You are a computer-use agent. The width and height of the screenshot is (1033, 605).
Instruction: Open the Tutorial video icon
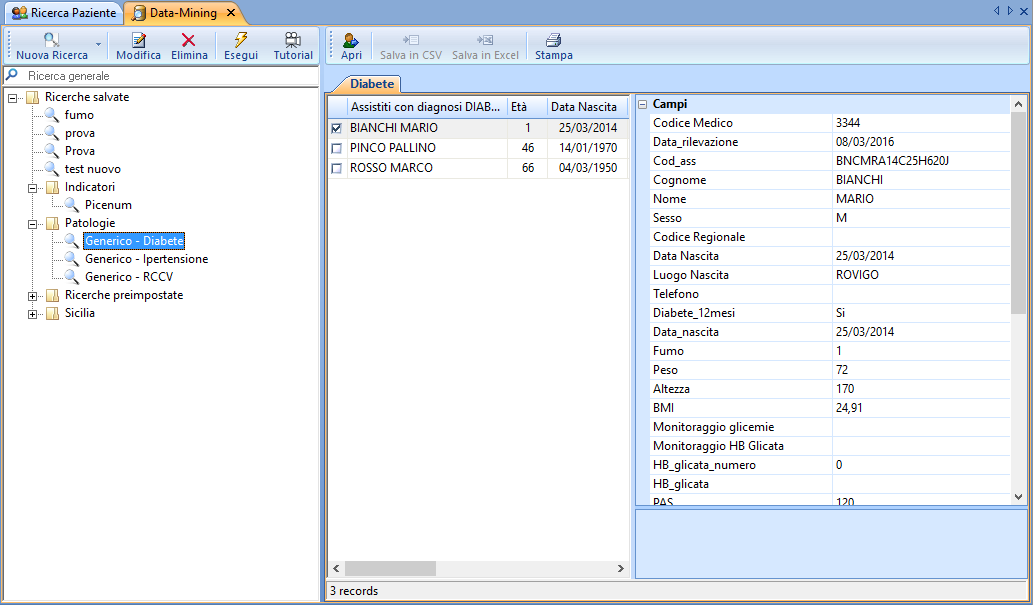tap(293, 40)
